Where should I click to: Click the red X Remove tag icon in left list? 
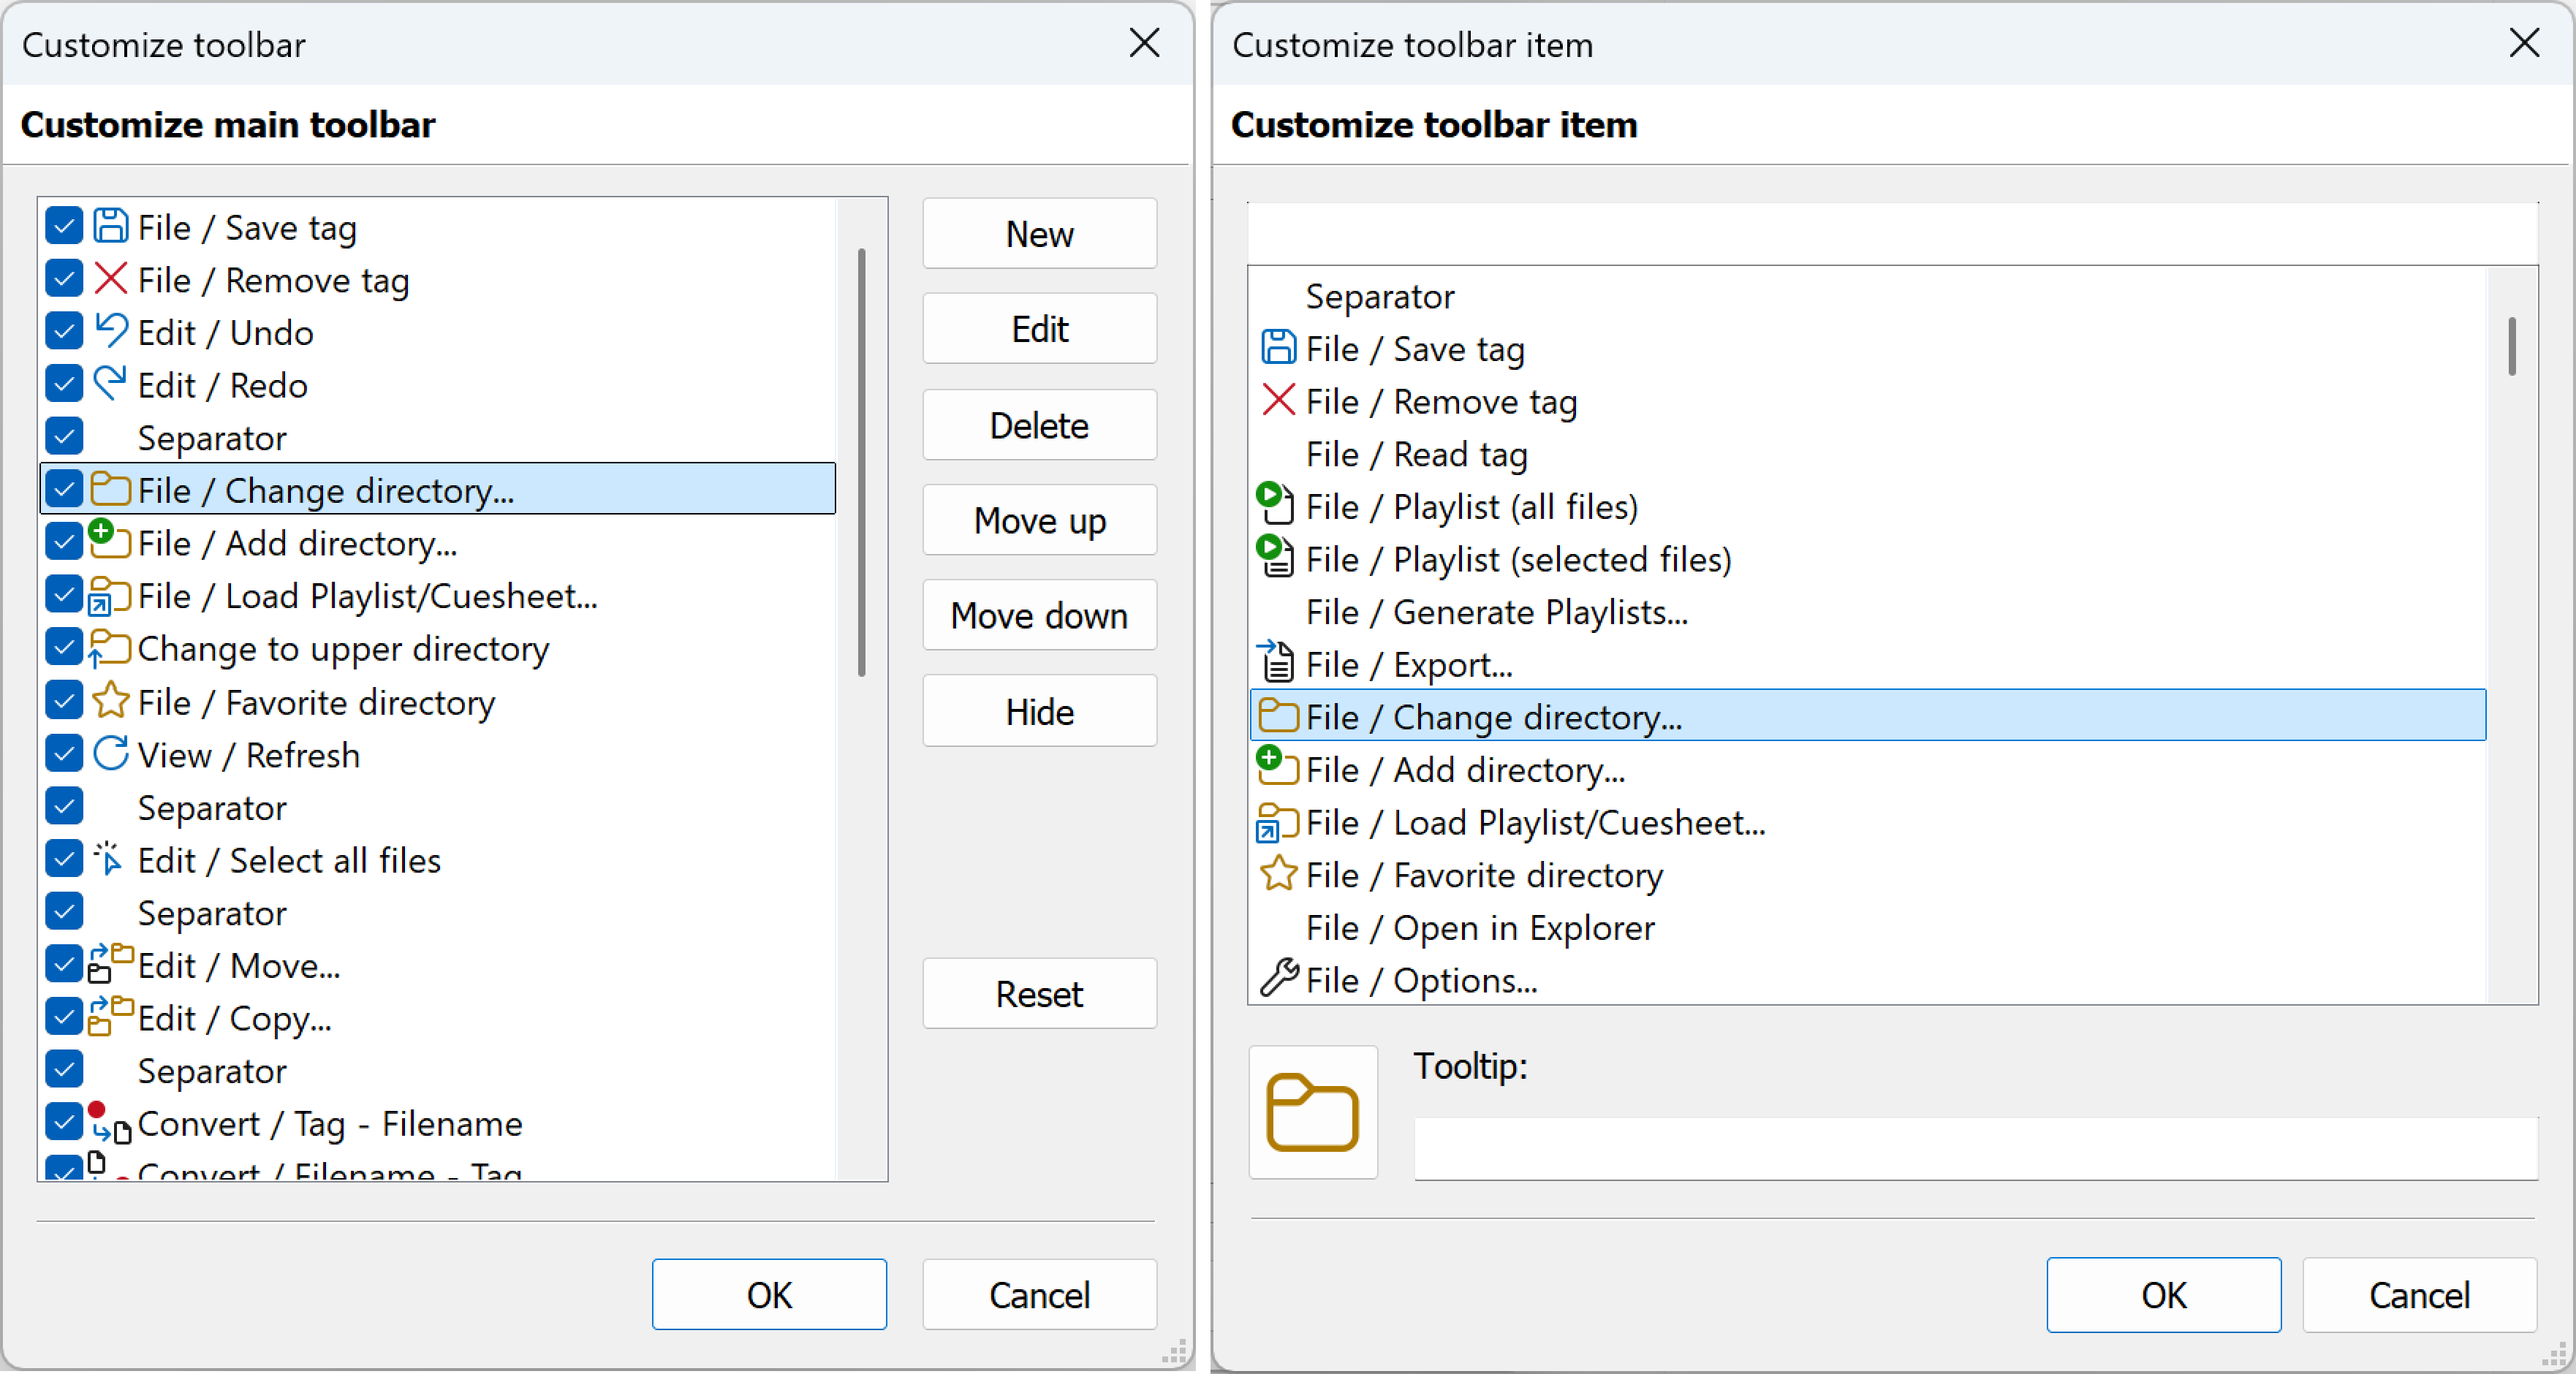point(110,279)
